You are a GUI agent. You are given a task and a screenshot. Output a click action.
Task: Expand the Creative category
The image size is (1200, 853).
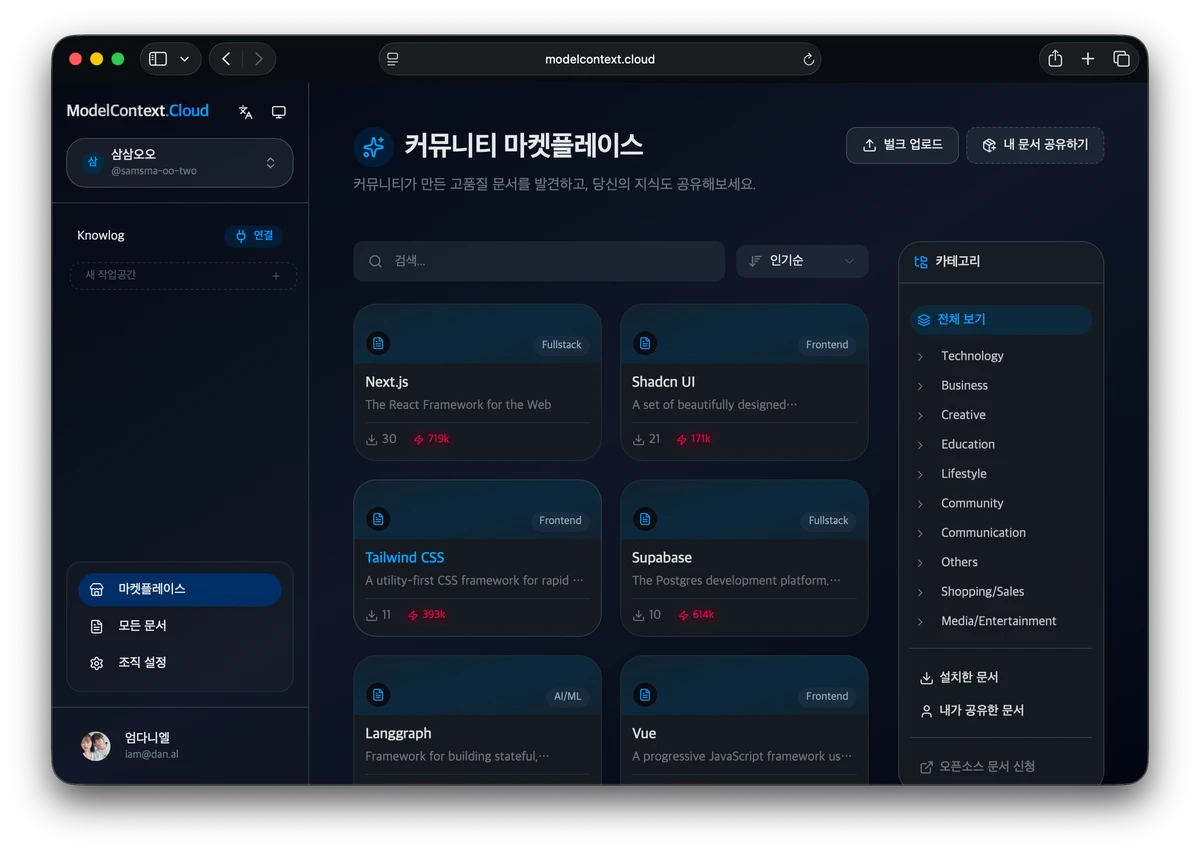(x=920, y=415)
